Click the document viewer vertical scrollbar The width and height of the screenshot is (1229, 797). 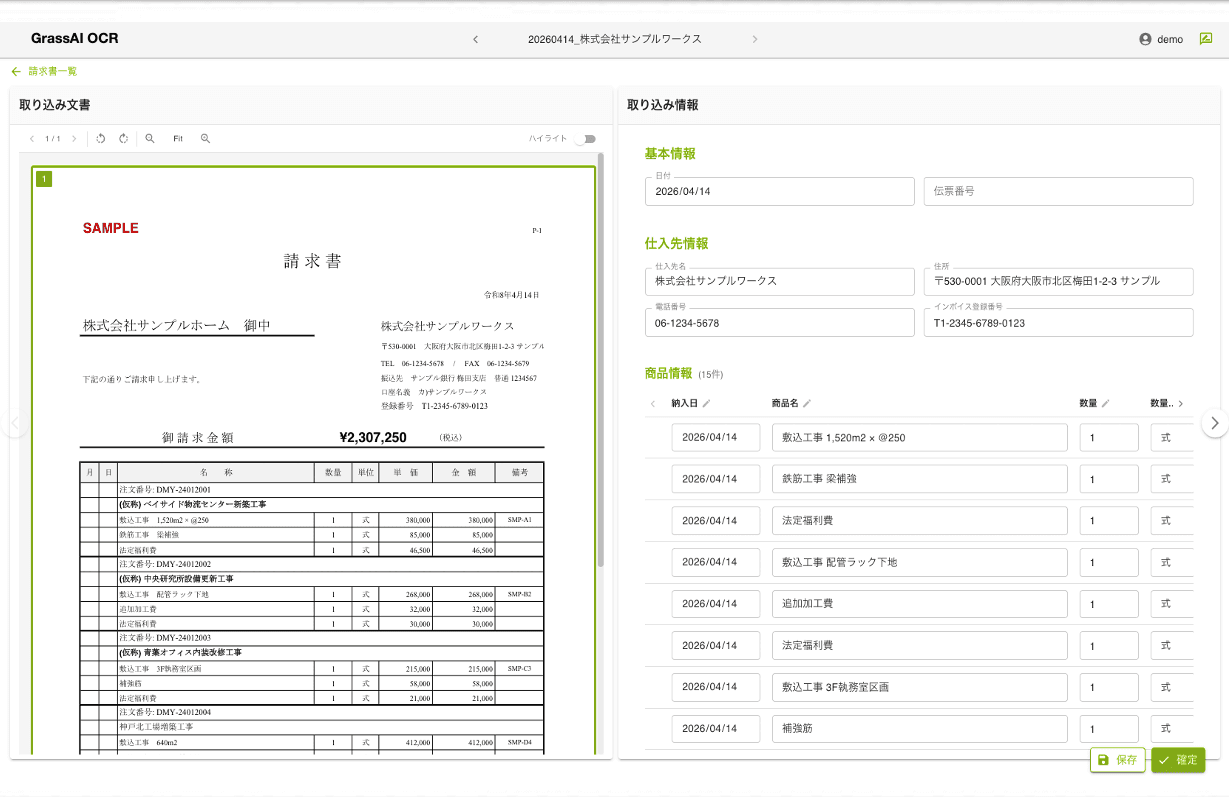(600, 360)
